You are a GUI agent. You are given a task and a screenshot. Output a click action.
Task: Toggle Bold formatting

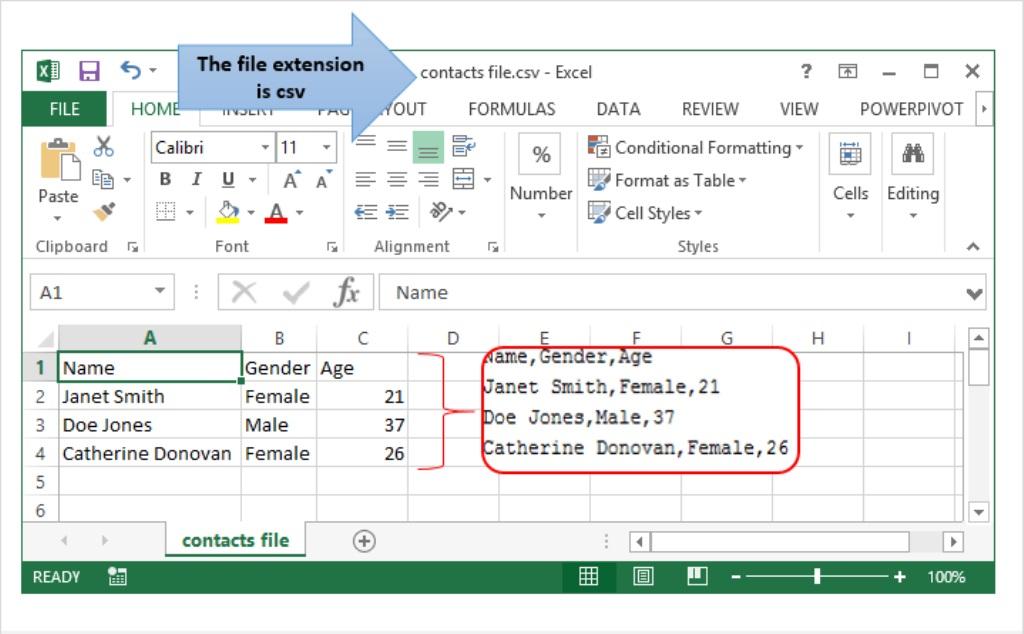[x=165, y=179]
